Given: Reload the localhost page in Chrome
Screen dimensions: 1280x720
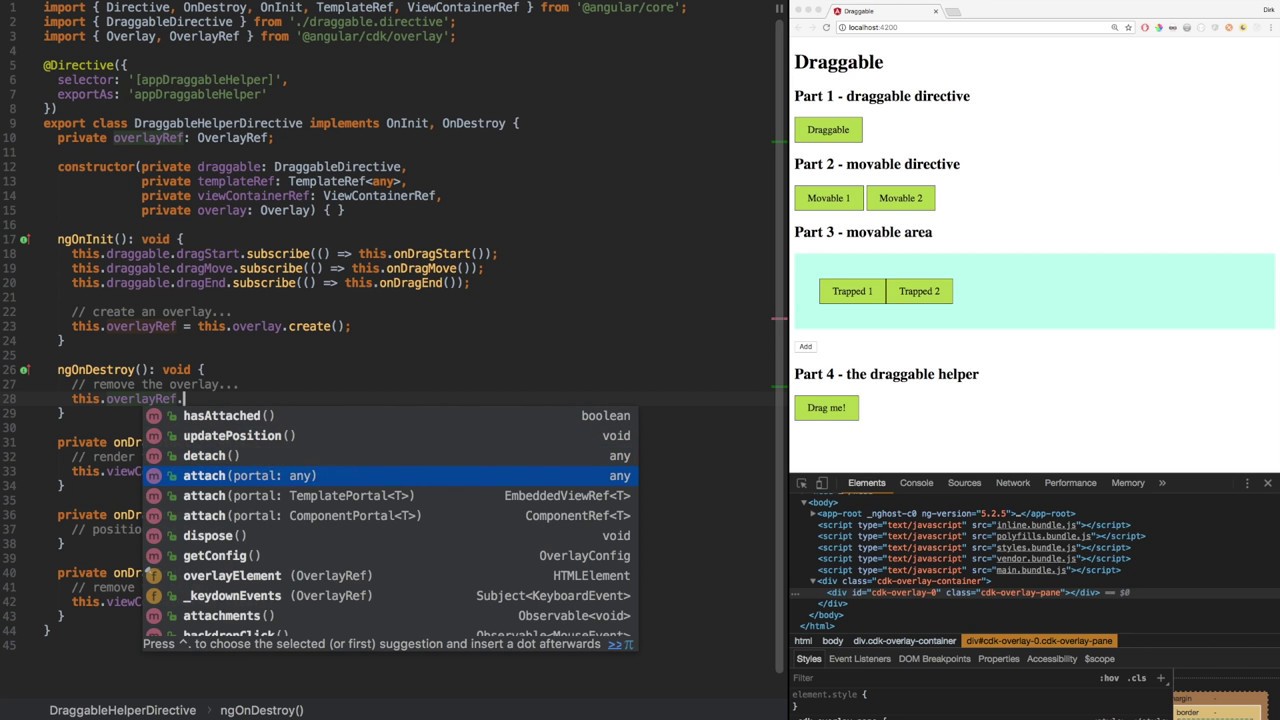Looking at the screenshot, I should pyautogui.click(x=826, y=27).
